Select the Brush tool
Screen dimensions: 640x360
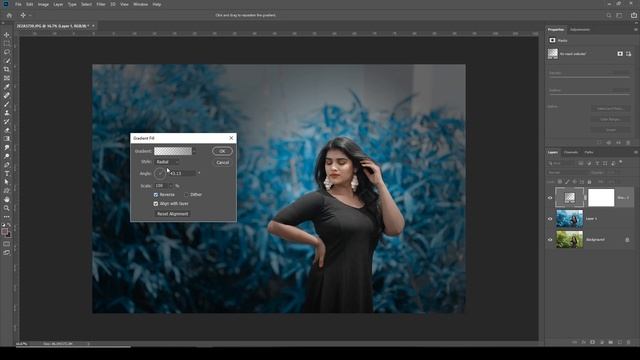7,104
